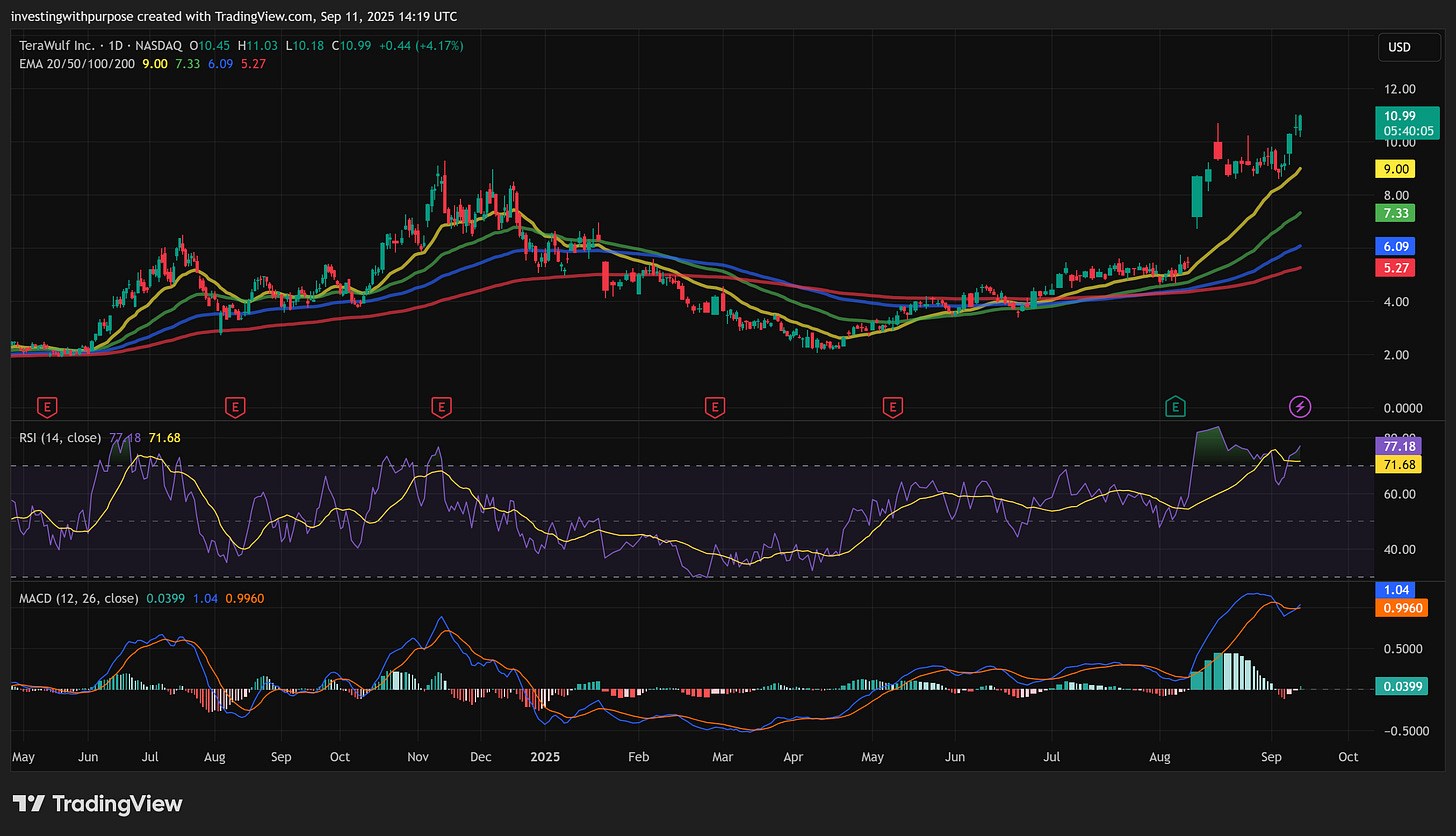The height and width of the screenshot is (836, 1456).
Task: Open the red earnings marker below November
Action: [440, 406]
